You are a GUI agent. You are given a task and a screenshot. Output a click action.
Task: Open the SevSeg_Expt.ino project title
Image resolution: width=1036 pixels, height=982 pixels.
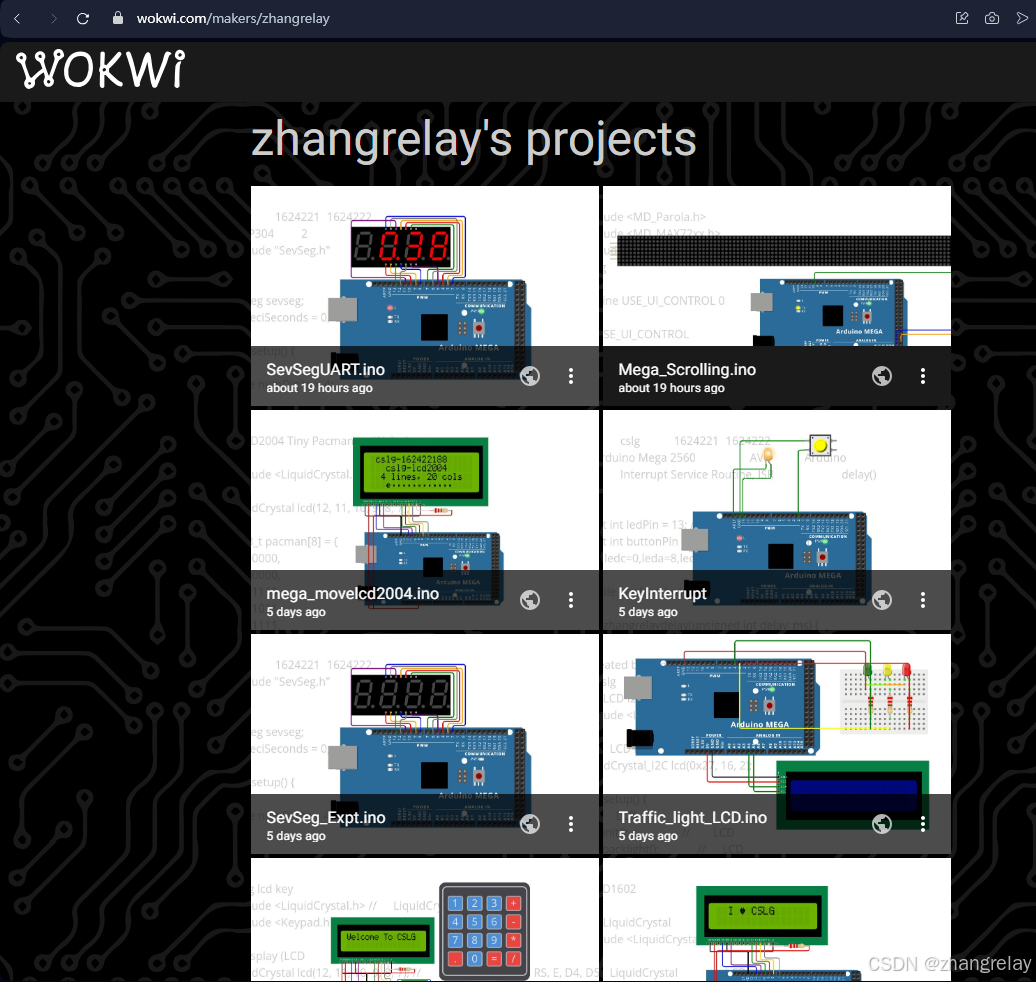point(325,817)
